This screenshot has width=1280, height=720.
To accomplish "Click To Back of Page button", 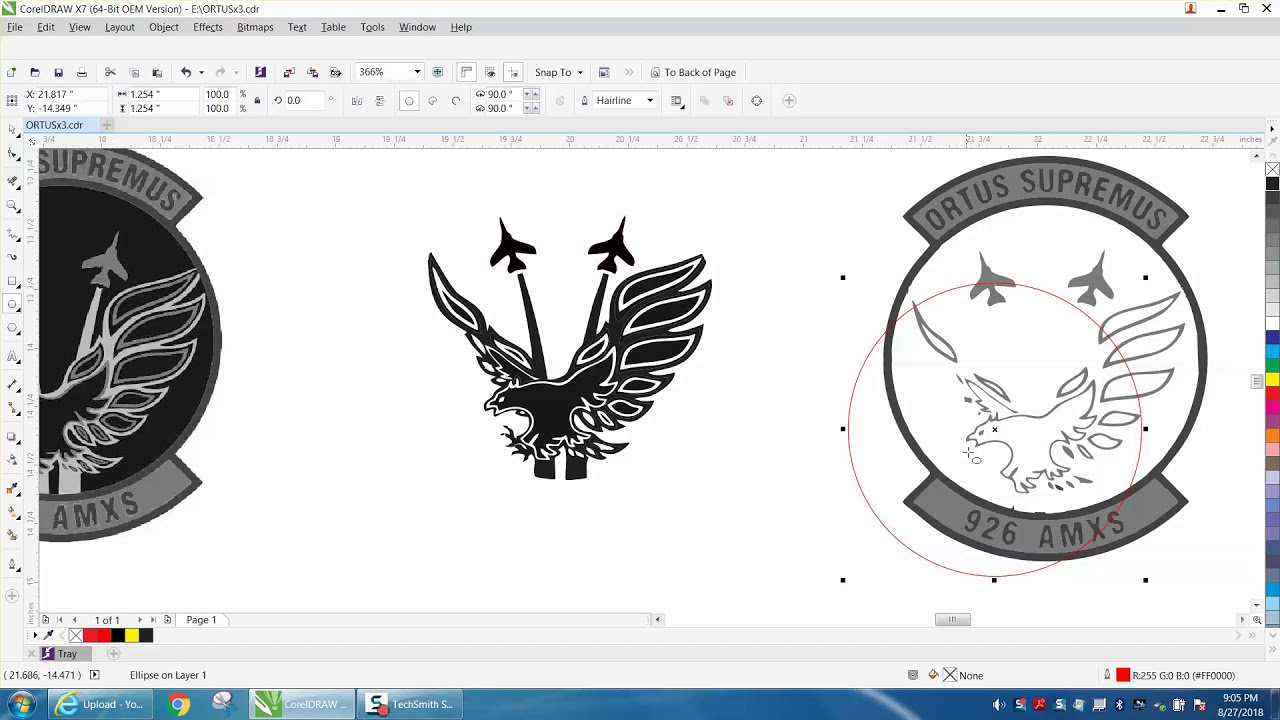I will coord(694,72).
